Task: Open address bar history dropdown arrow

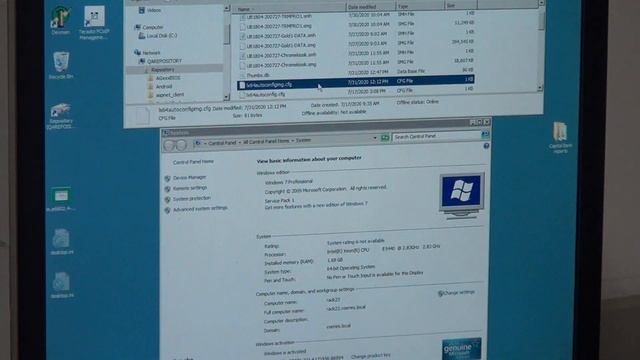Action: [x=375, y=138]
